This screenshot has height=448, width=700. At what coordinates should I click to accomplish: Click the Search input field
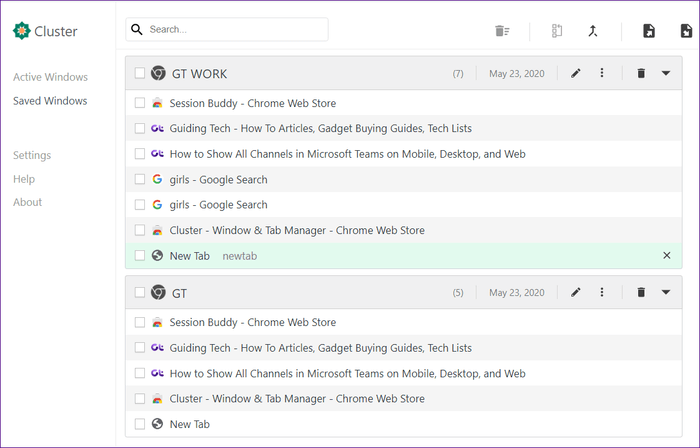coord(227,29)
